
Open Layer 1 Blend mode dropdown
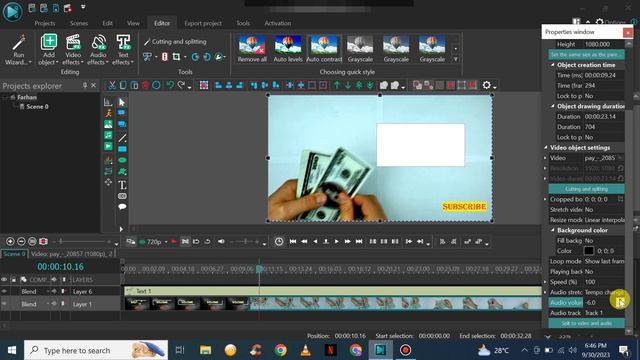[x=47, y=304]
